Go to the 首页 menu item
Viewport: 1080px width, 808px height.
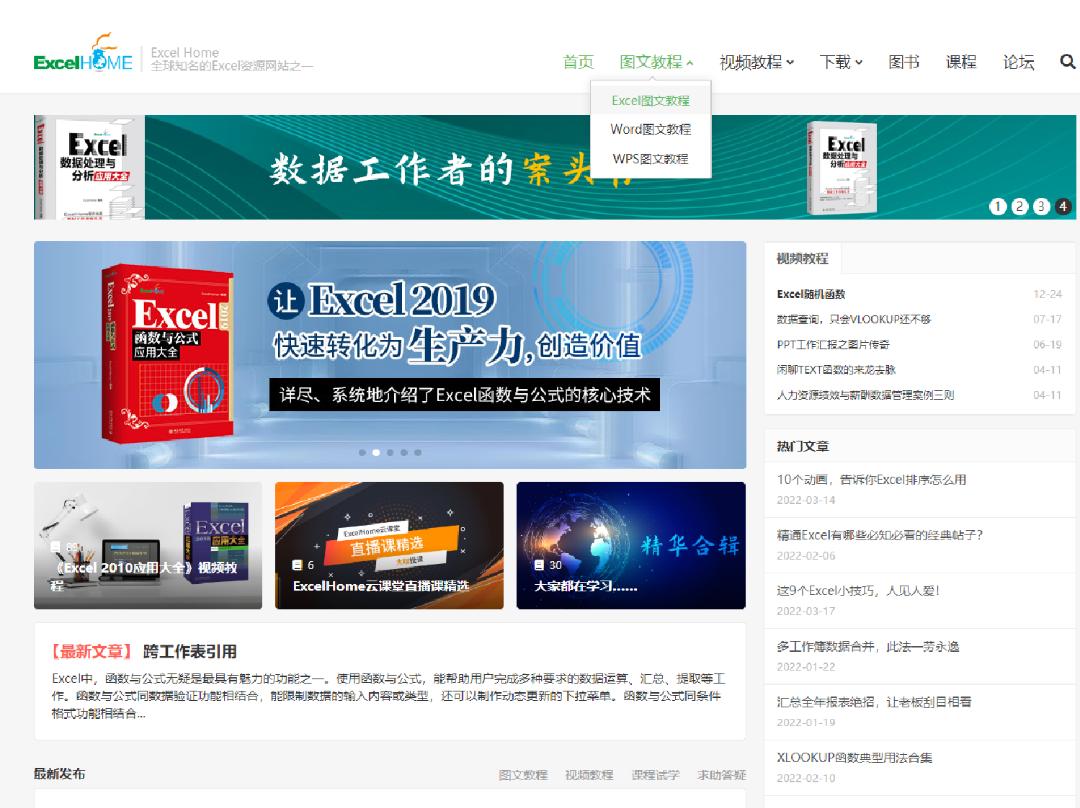577,59
